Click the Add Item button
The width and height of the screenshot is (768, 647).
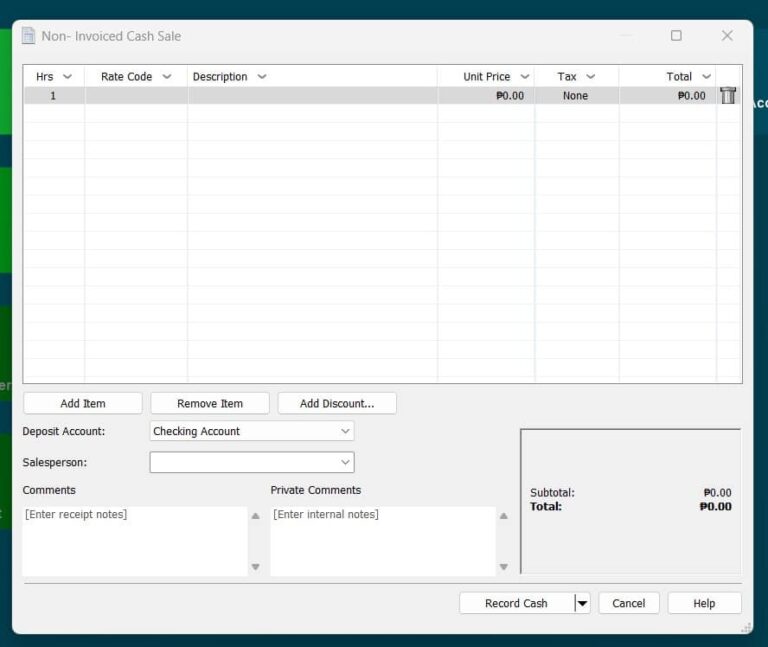coord(83,404)
